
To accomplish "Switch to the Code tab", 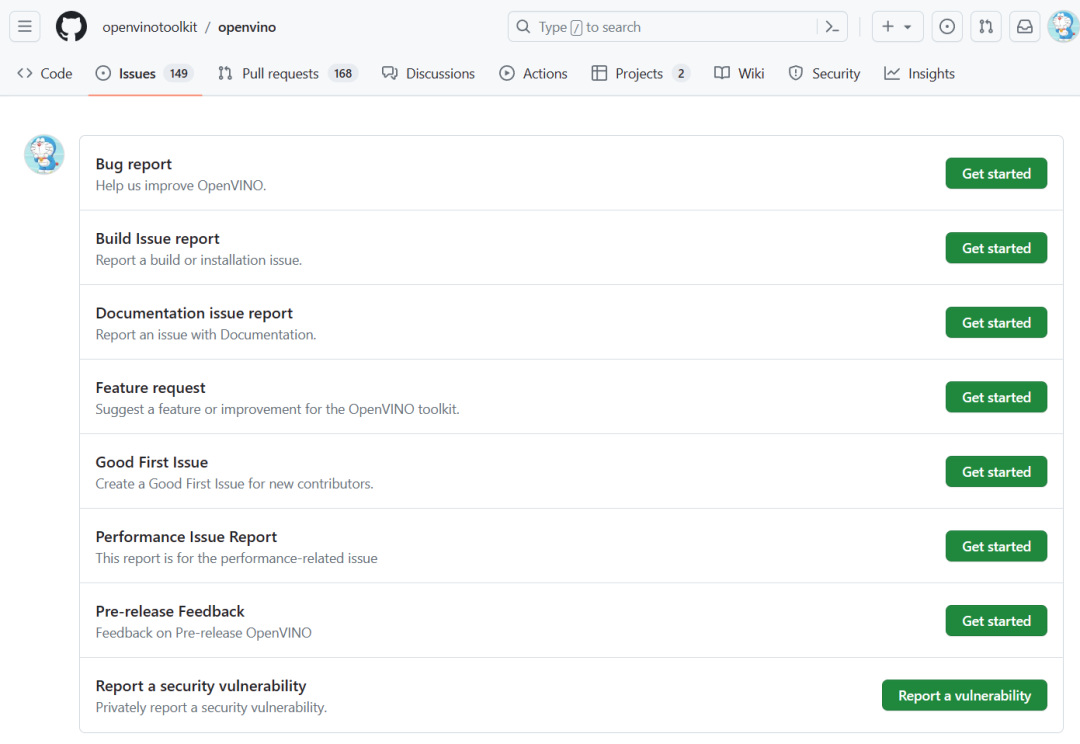I will (45, 74).
